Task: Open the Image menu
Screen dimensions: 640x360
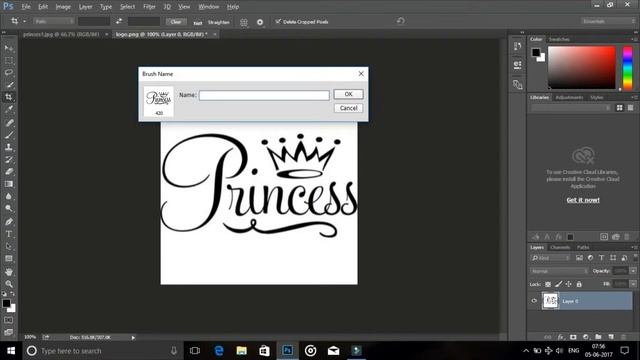Action: (63, 7)
